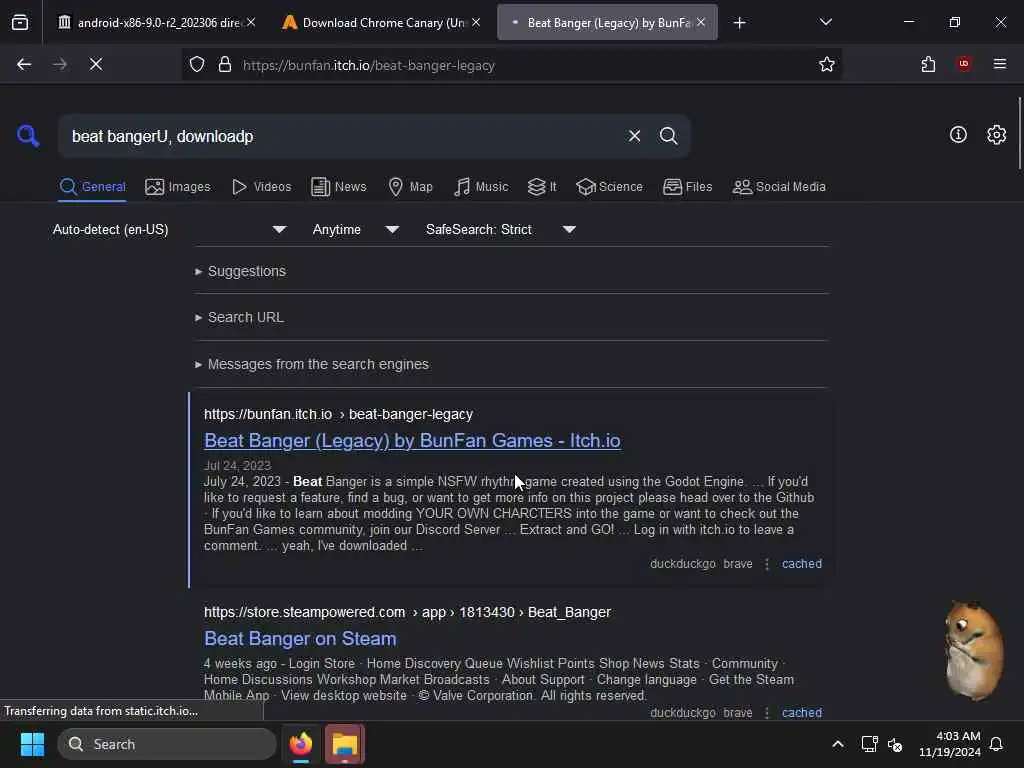Open Firefox application hamburger menu
Image resolution: width=1024 pixels, height=768 pixels.
pos(999,63)
